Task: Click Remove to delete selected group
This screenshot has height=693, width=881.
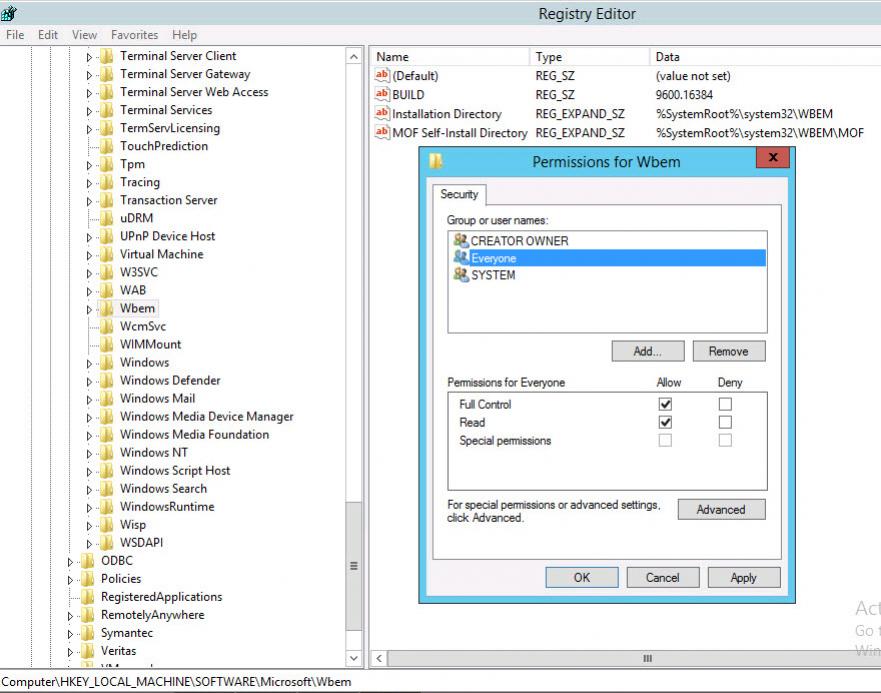Action: (729, 351)
